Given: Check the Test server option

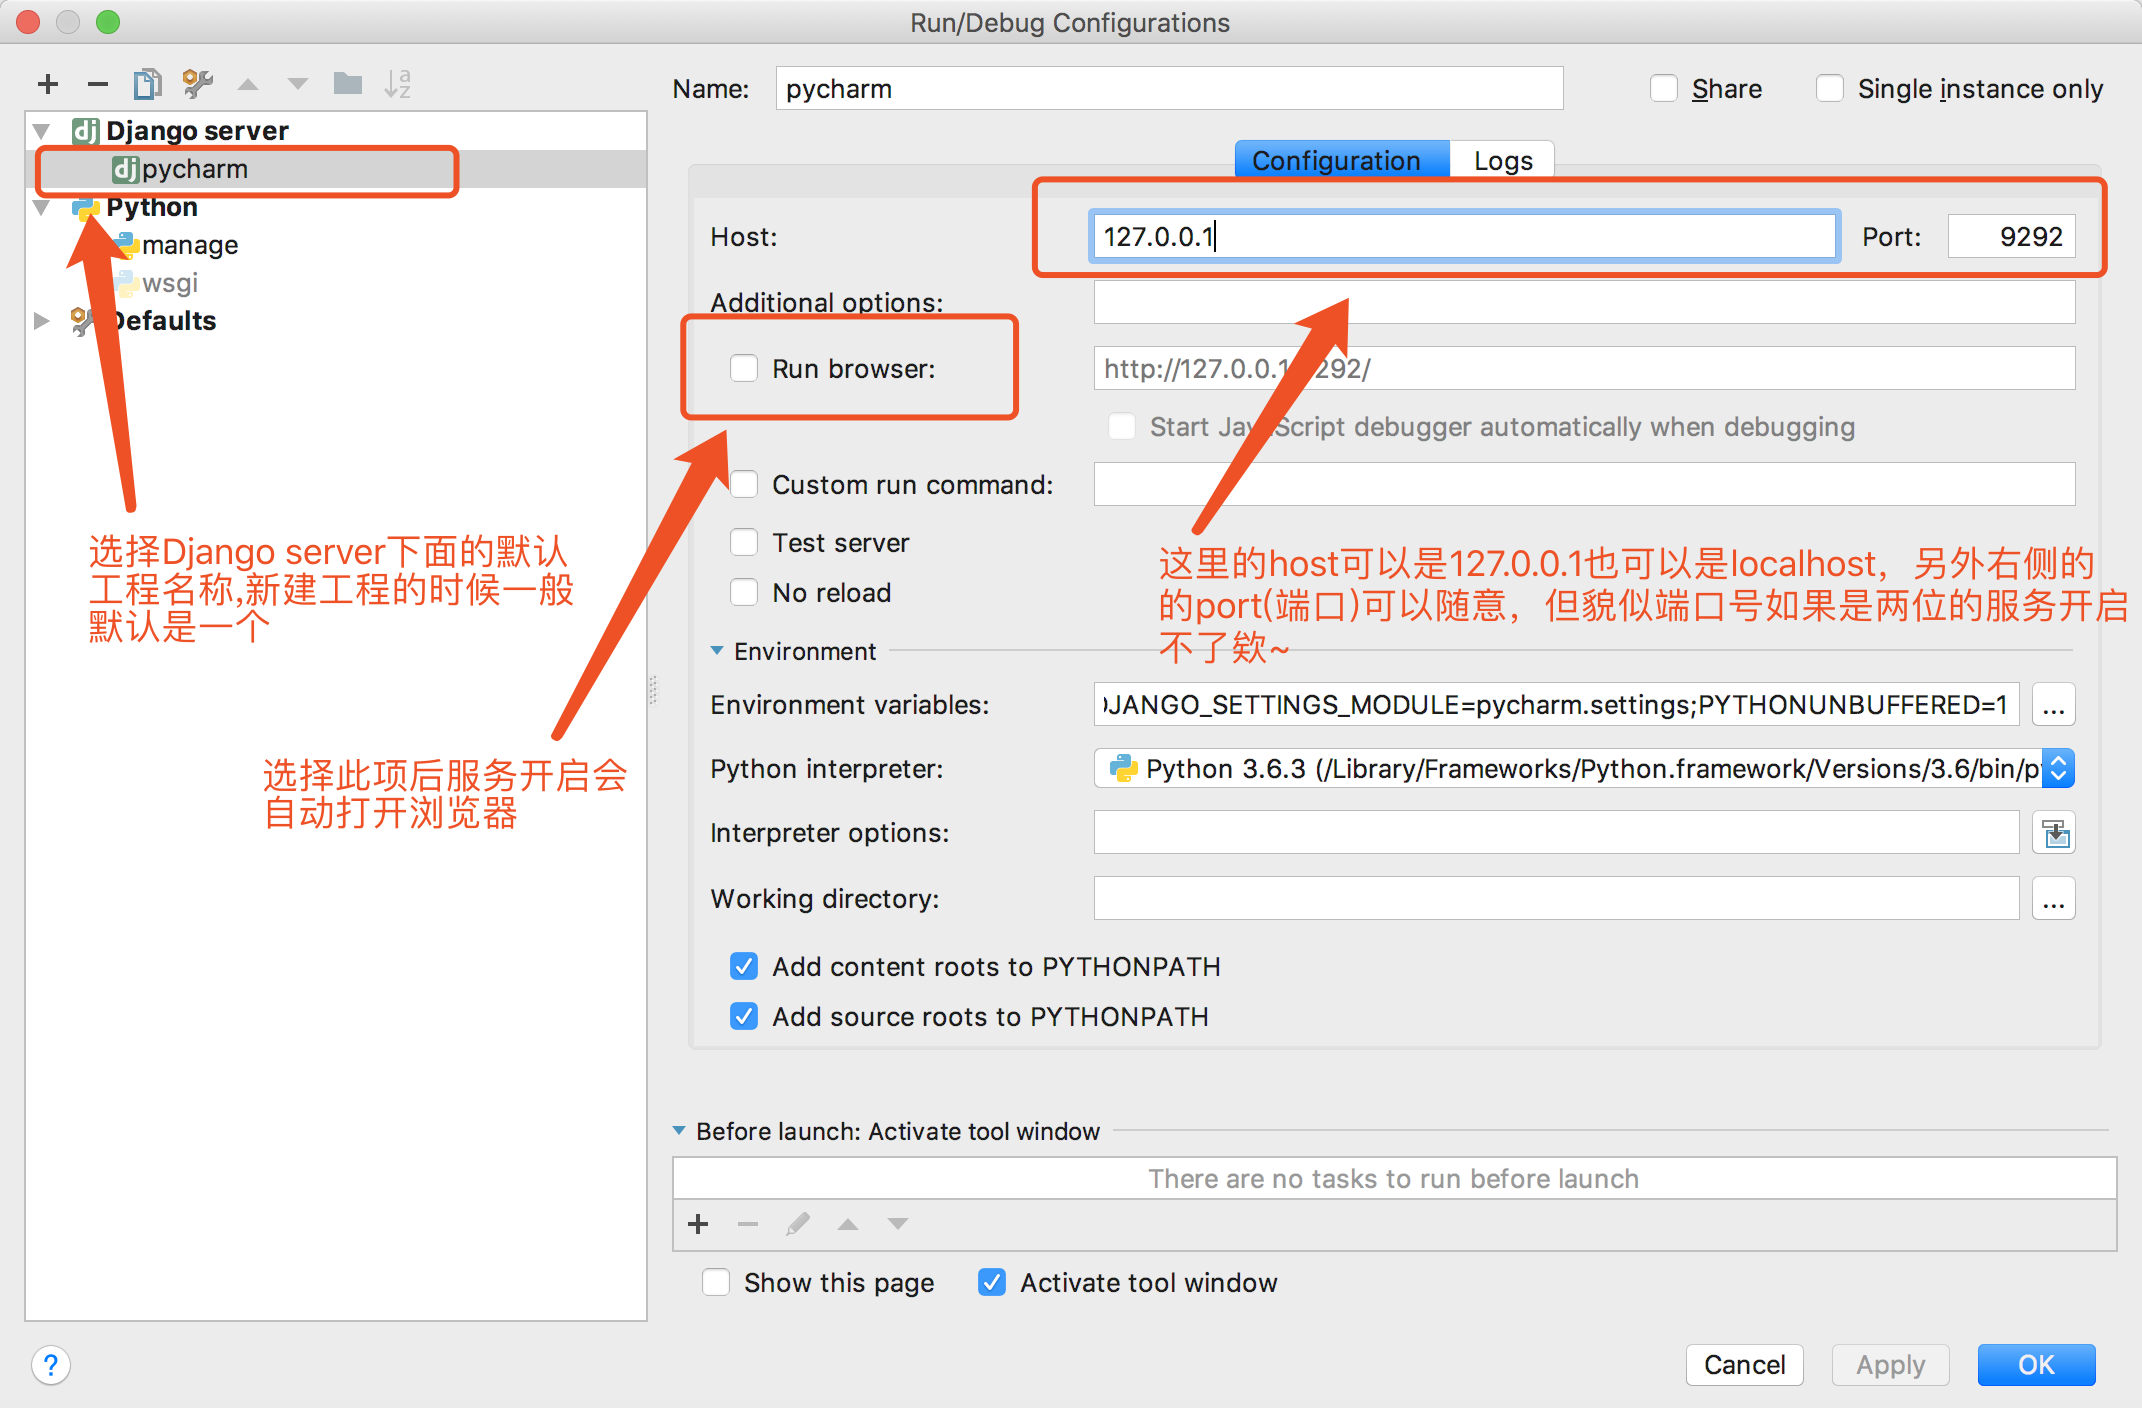Looking at the screenshot, I should coord(744,543).
